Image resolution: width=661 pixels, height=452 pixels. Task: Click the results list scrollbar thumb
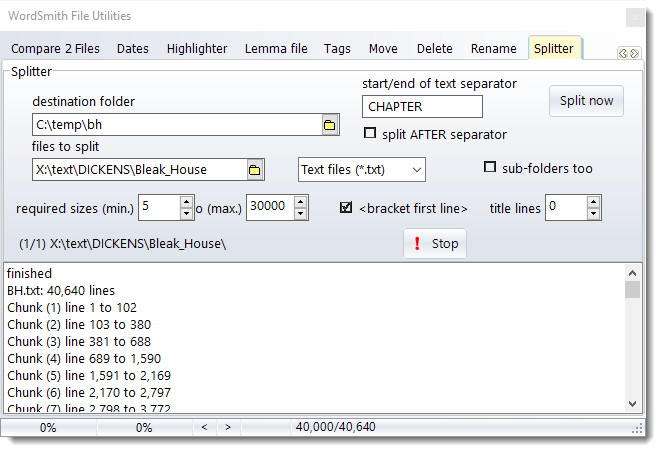[x=632, y=290]
